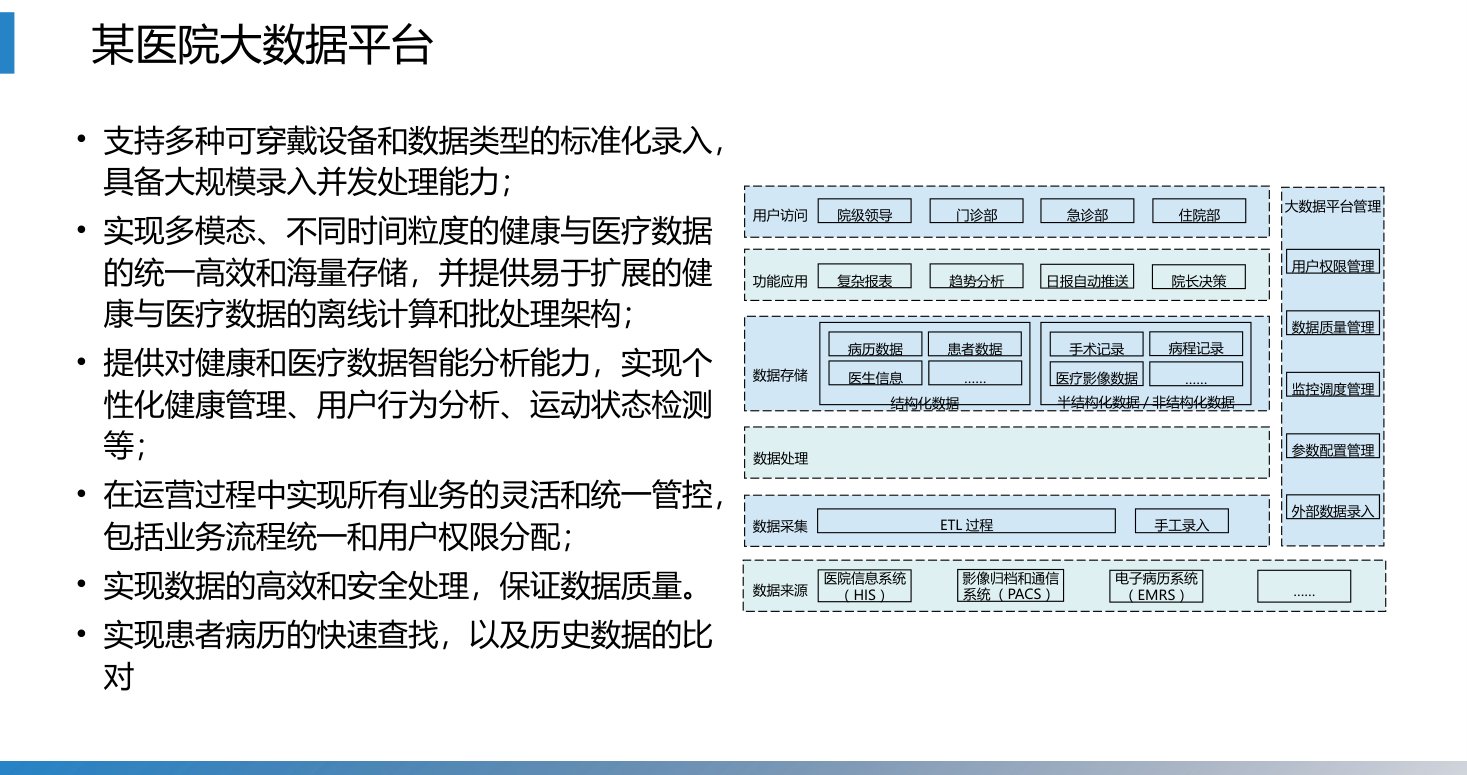Select the 复杂报表 box
Screen dimensions: 1467x775
click(x=865, y=276)
